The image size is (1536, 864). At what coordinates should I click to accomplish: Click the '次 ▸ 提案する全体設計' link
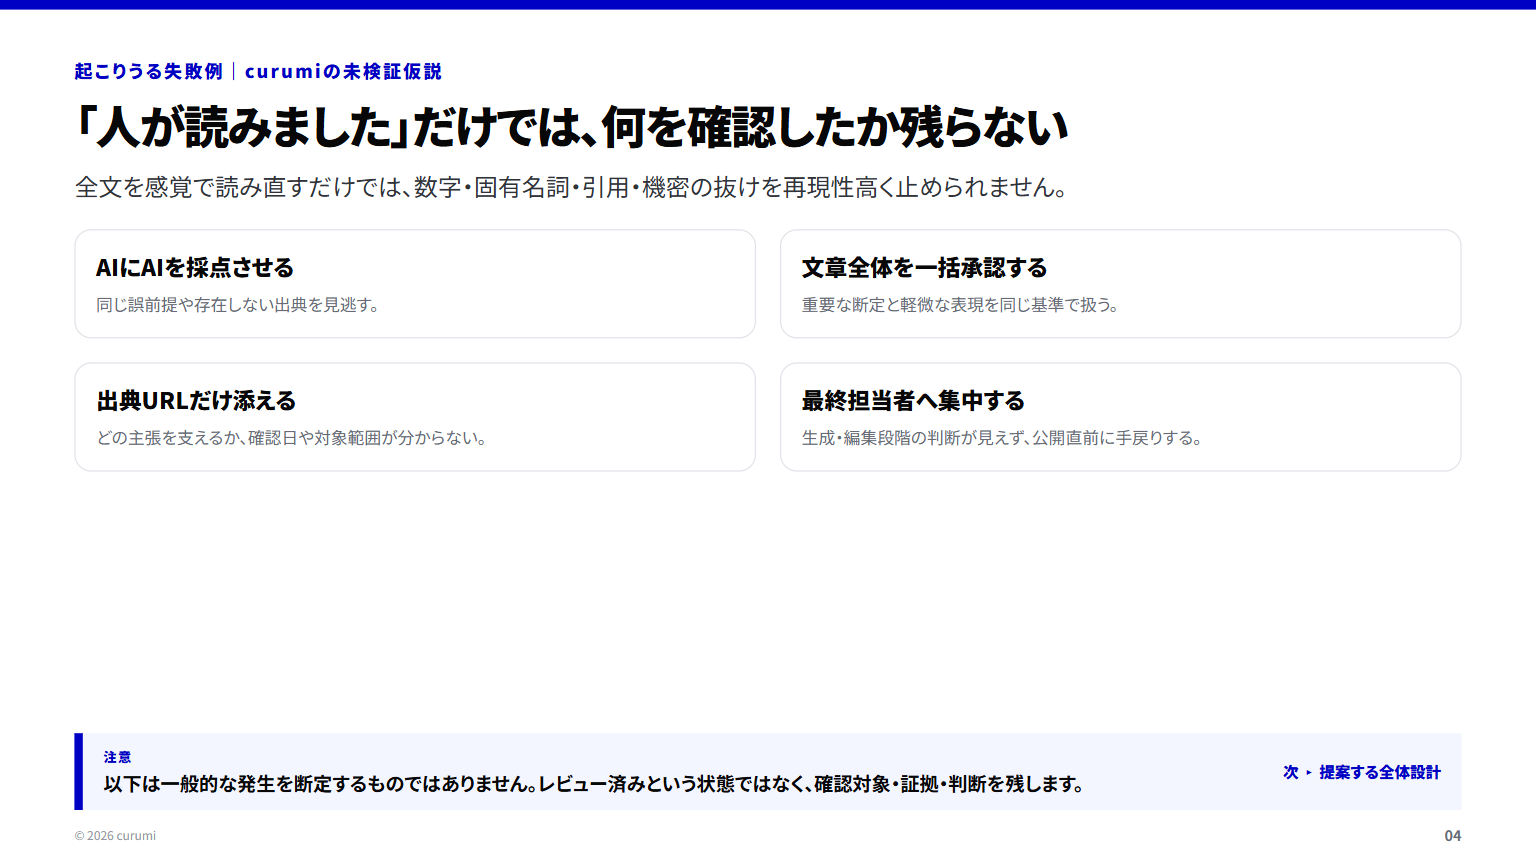[1362, 772]
